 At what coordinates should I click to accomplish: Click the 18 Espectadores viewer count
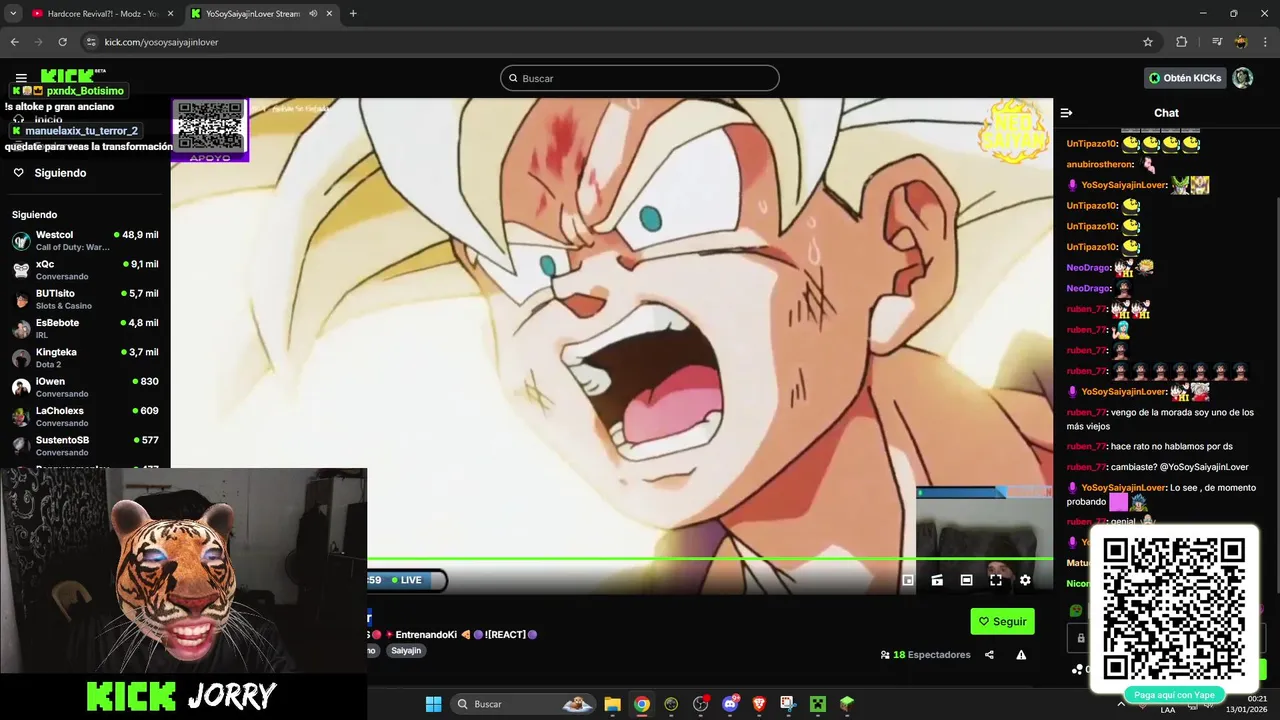coord(926,655)
